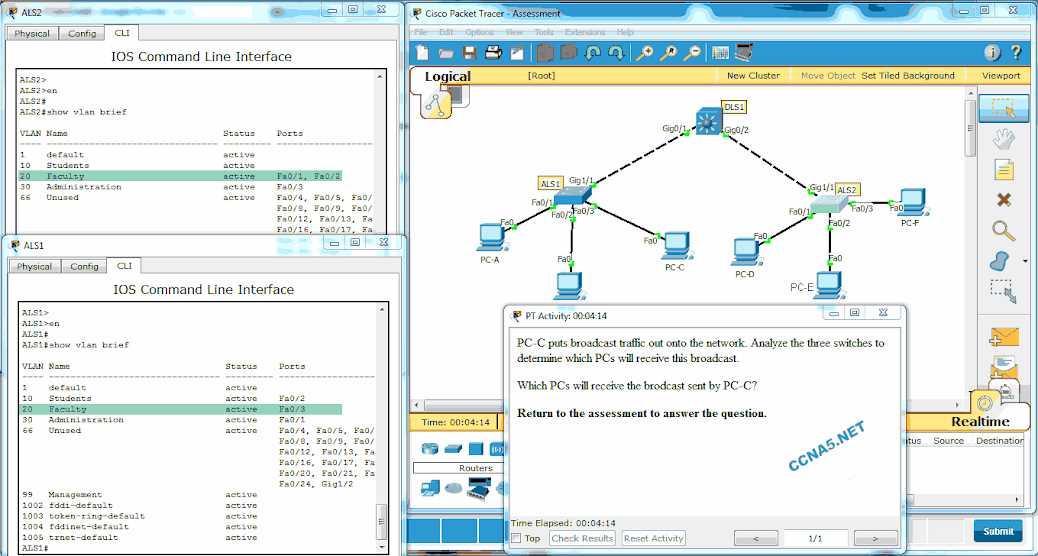The image size is (1038, 556).
Task: Click Set Tiled Background in Logical bar
Action: tap(908, 75)
